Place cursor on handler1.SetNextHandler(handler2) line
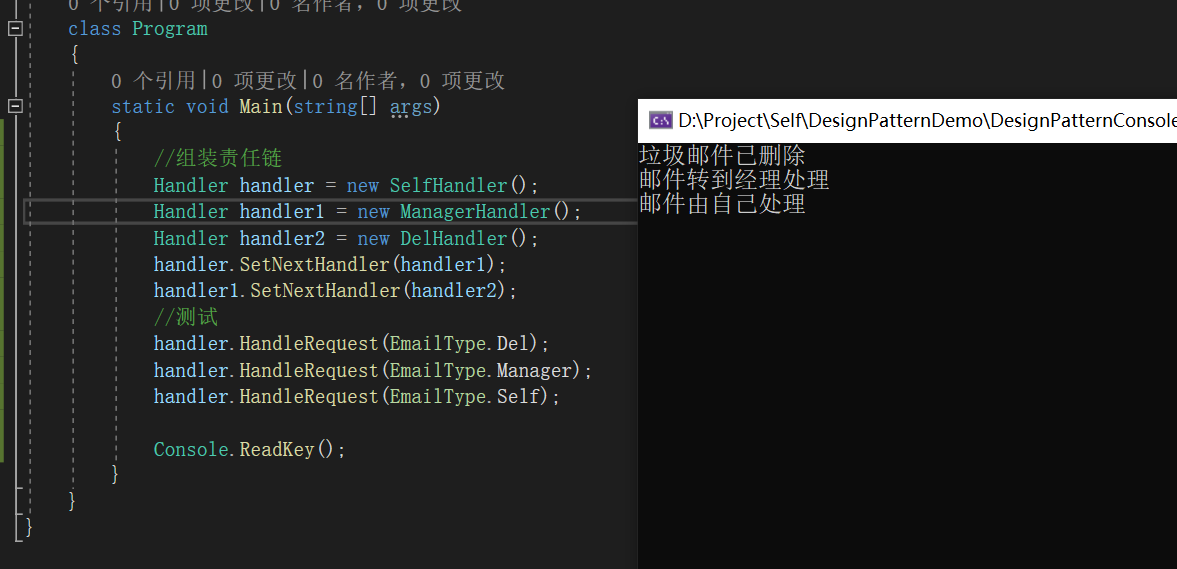The image size is (1177, 569). [336, 291]
